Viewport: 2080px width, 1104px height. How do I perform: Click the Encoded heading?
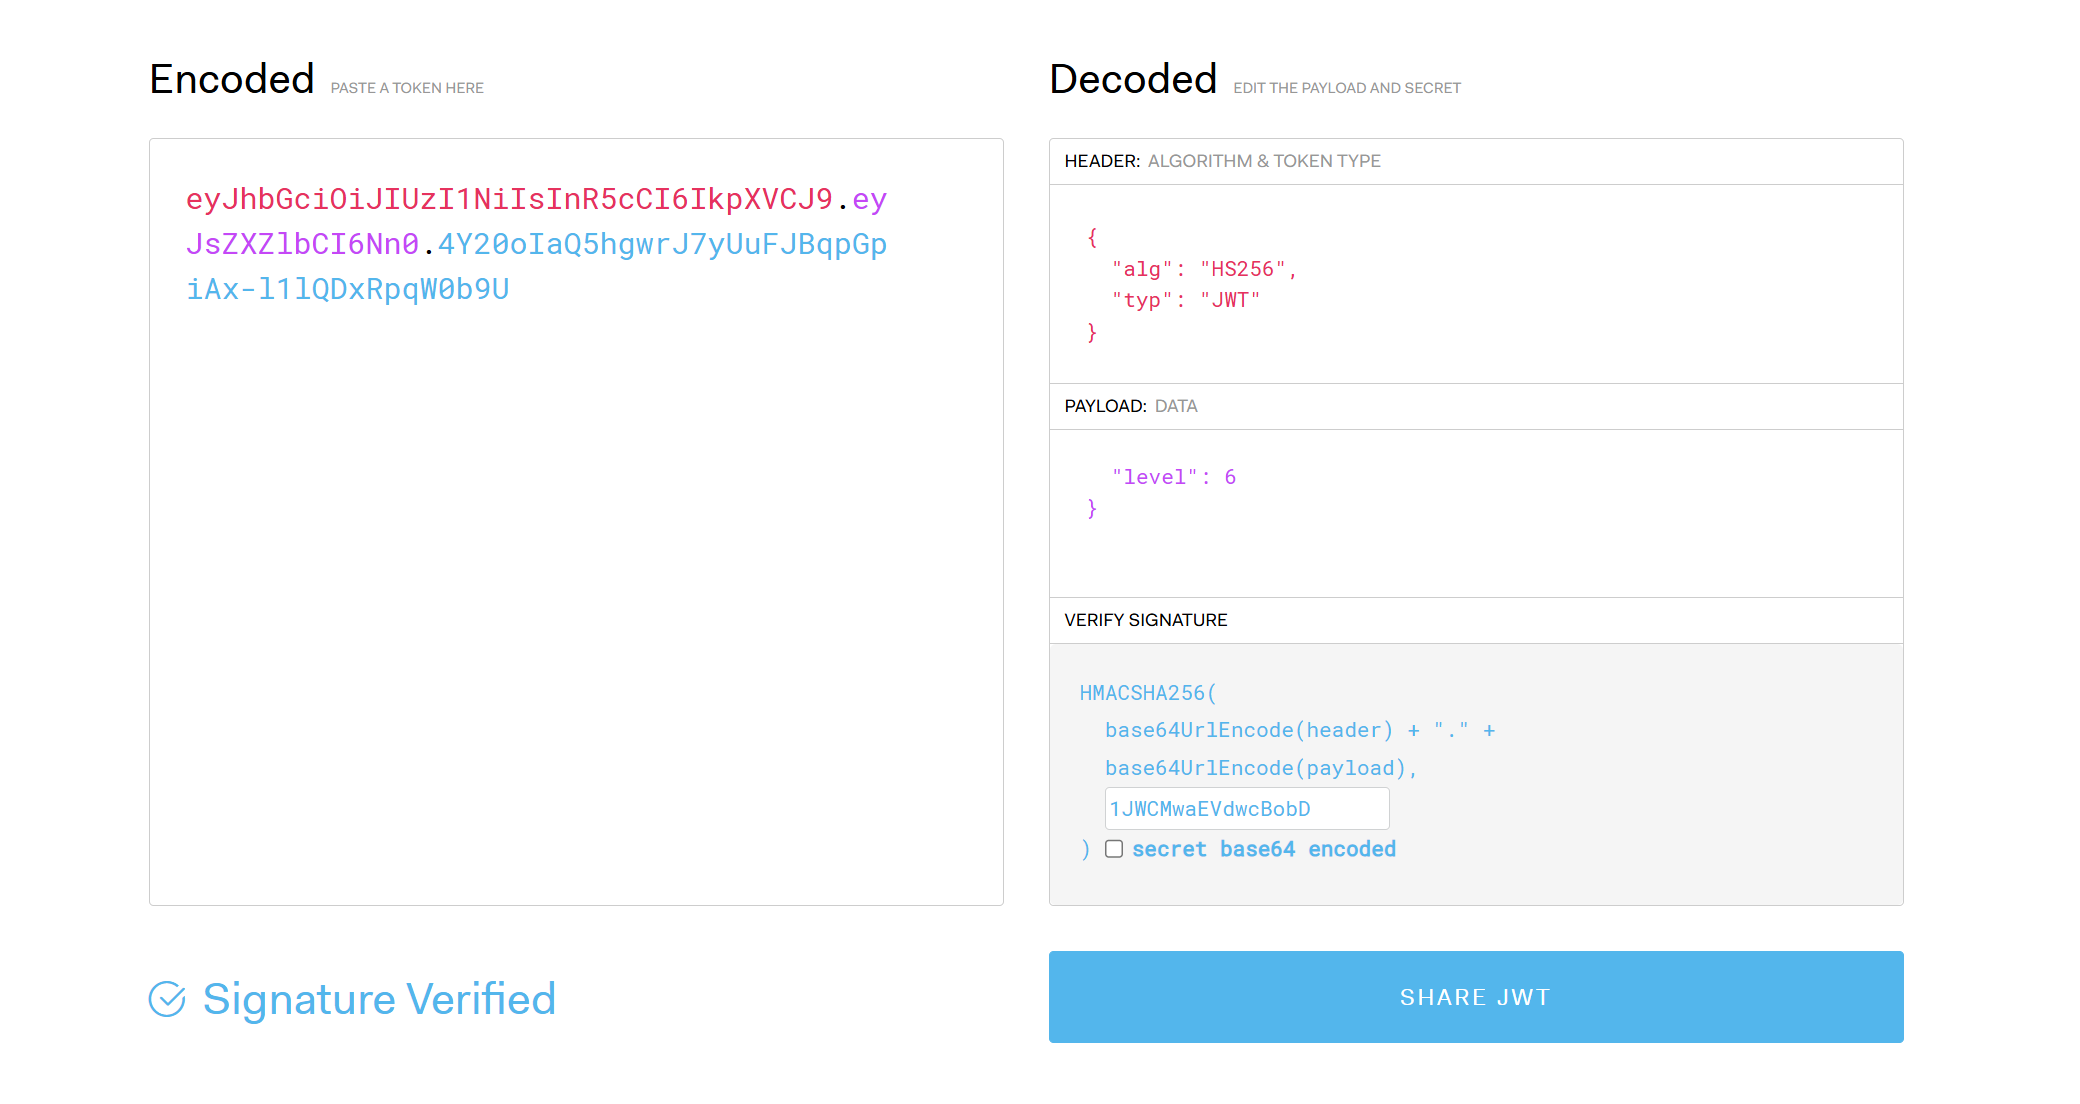pos(232,79)
